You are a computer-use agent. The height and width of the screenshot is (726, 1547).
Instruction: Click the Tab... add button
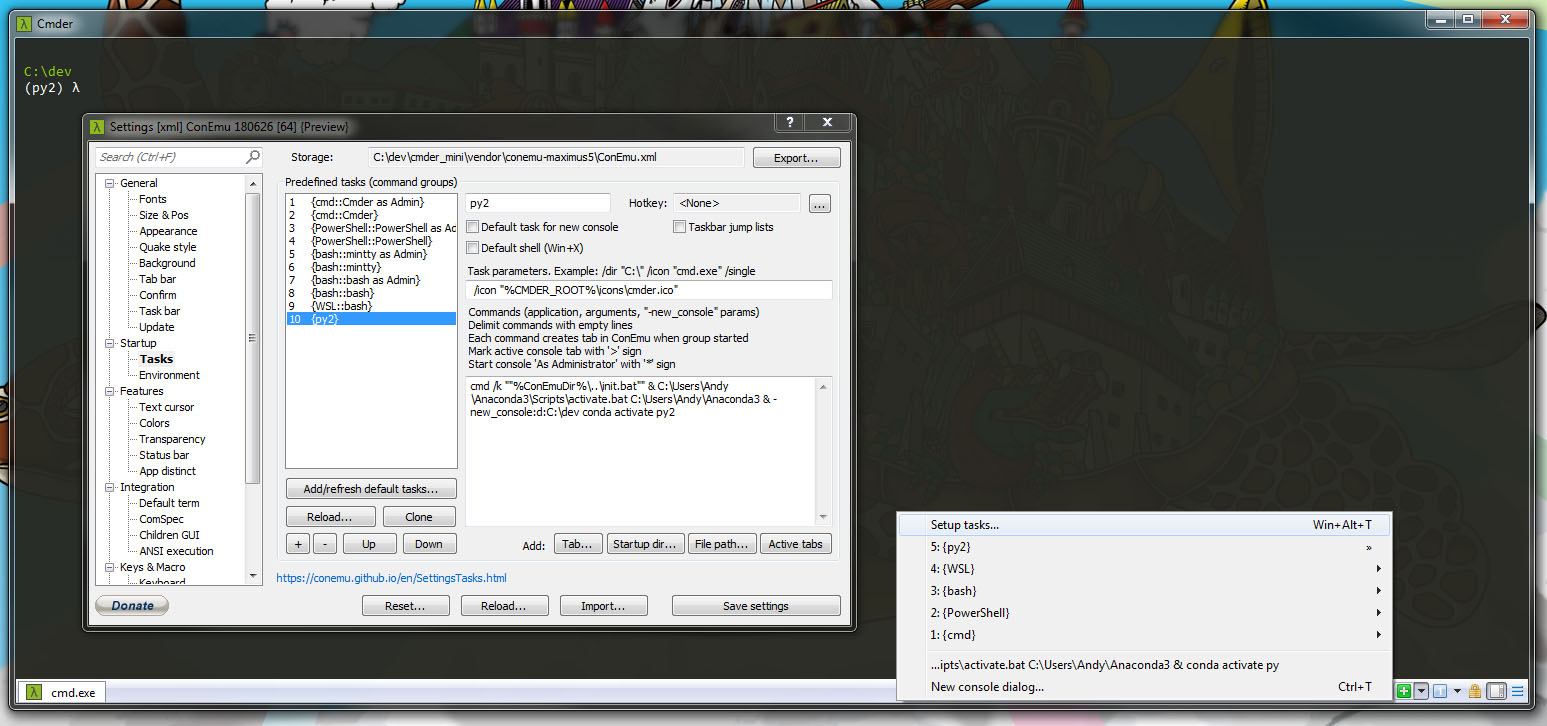[578, 544]
